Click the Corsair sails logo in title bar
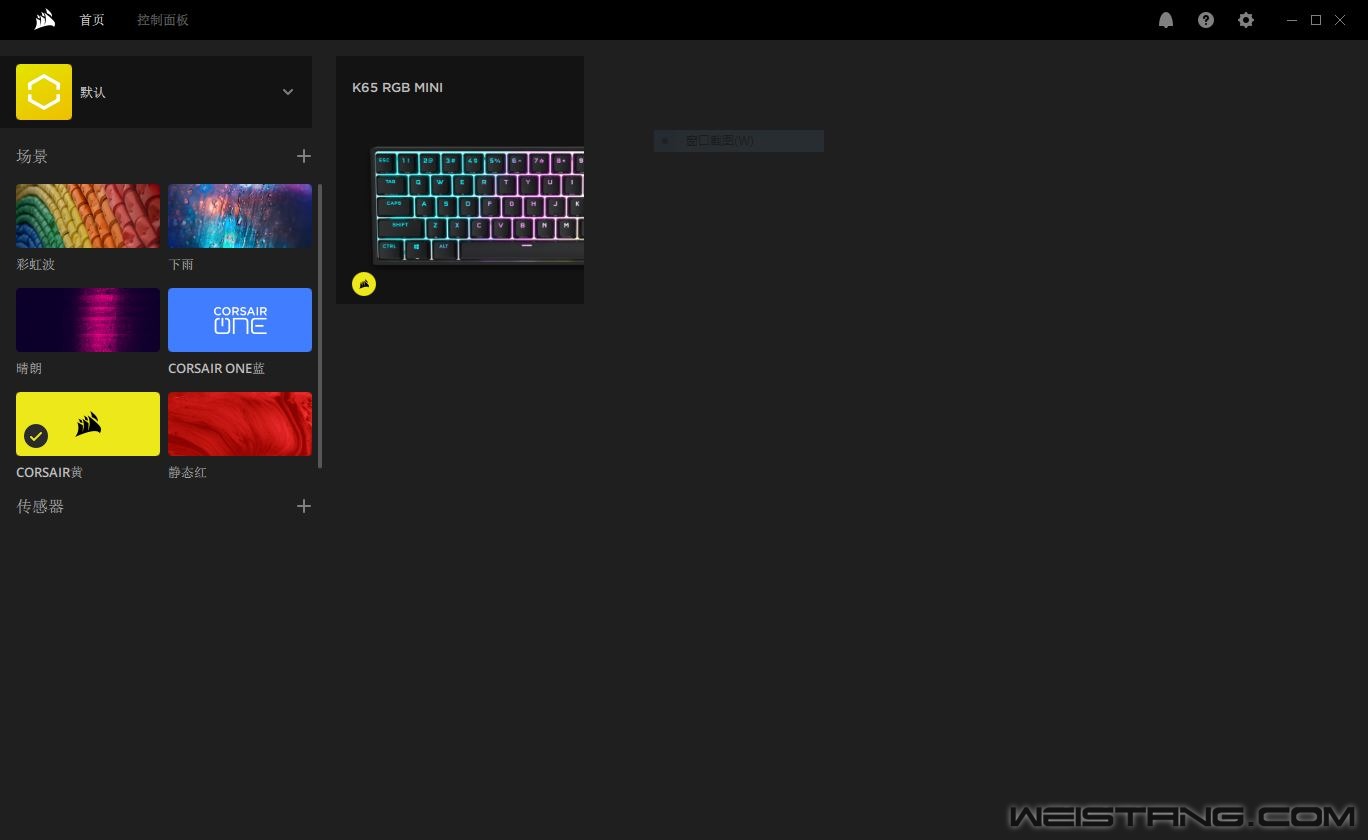This screenshot has width=1368, height=840. tap(44, 20)
